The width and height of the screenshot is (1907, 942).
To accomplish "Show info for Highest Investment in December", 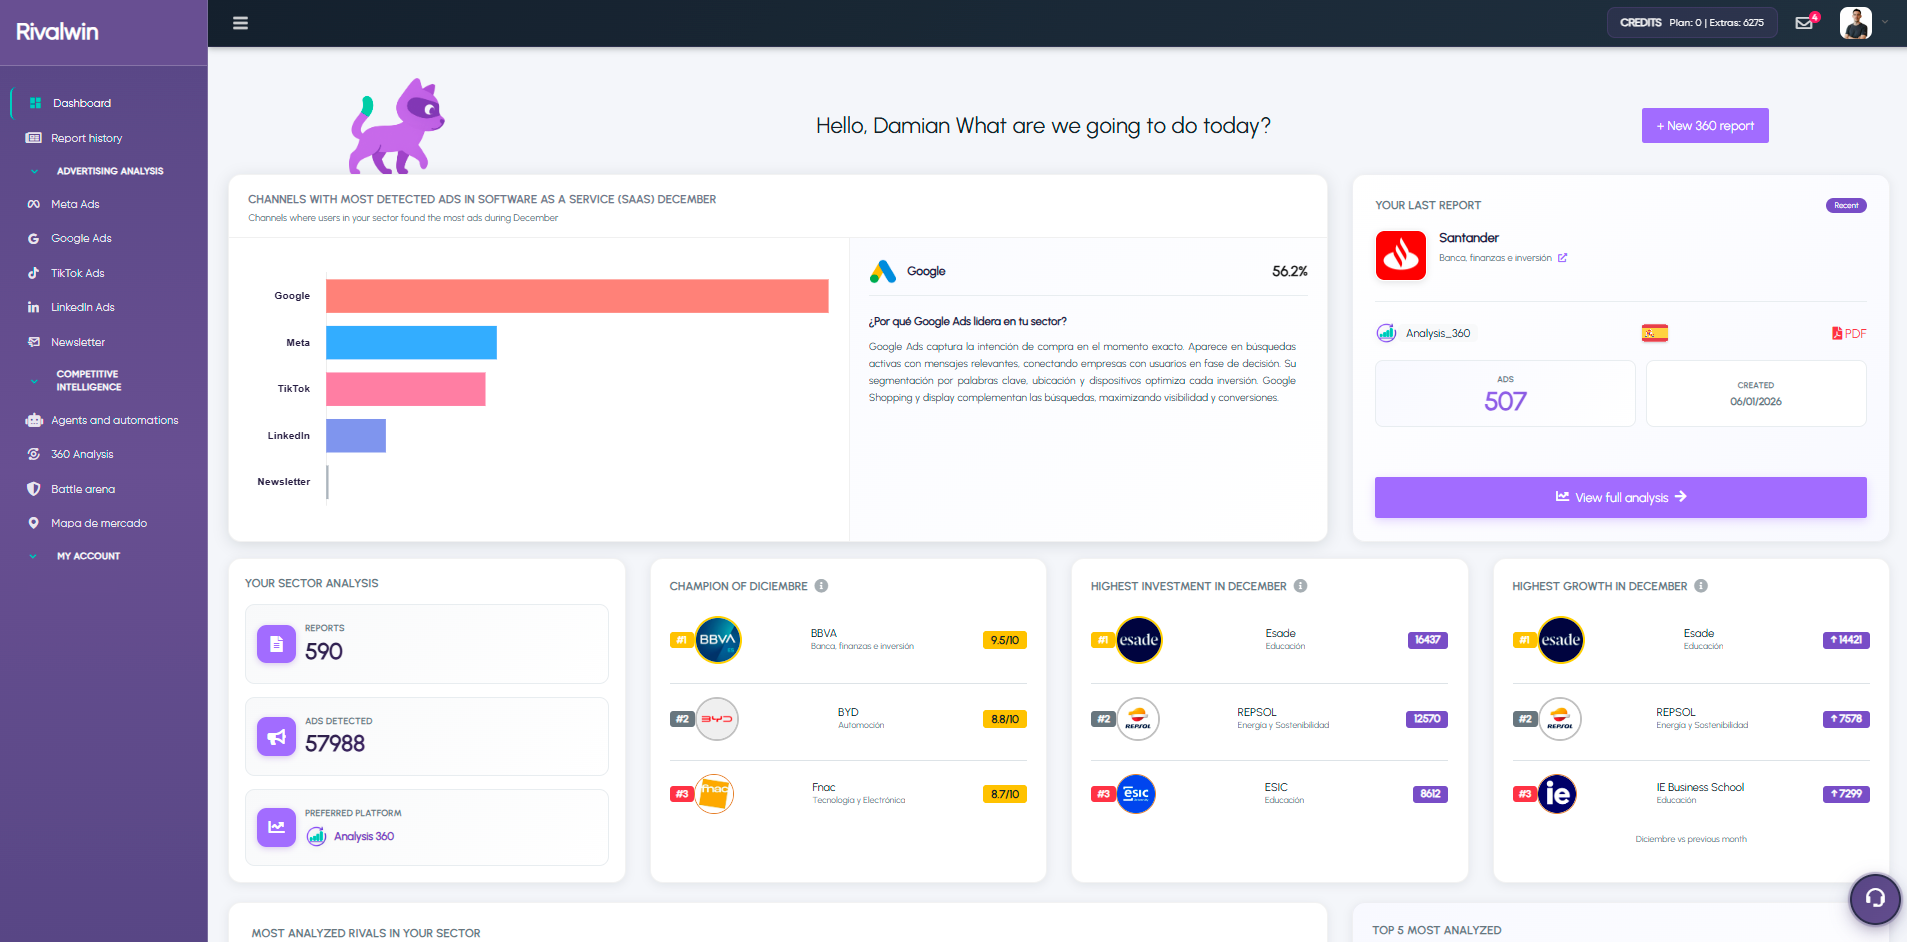I will point(1300,586).
